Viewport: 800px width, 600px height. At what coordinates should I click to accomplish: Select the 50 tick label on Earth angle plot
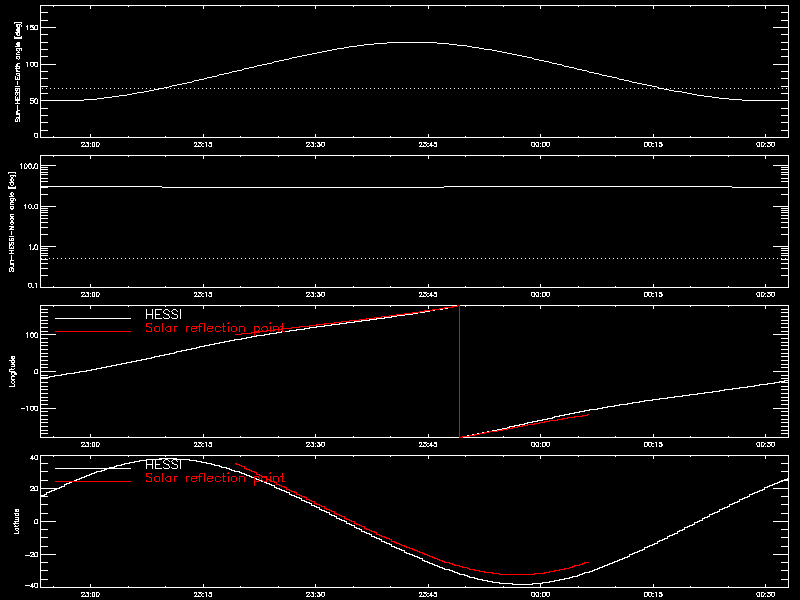coord(35,101)
